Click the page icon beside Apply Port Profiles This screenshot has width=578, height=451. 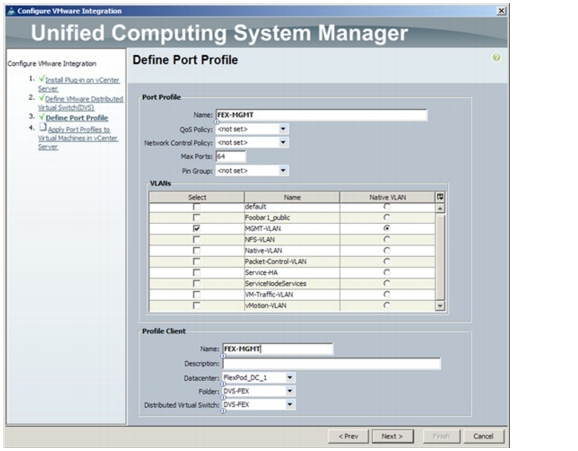coord(43,128)
